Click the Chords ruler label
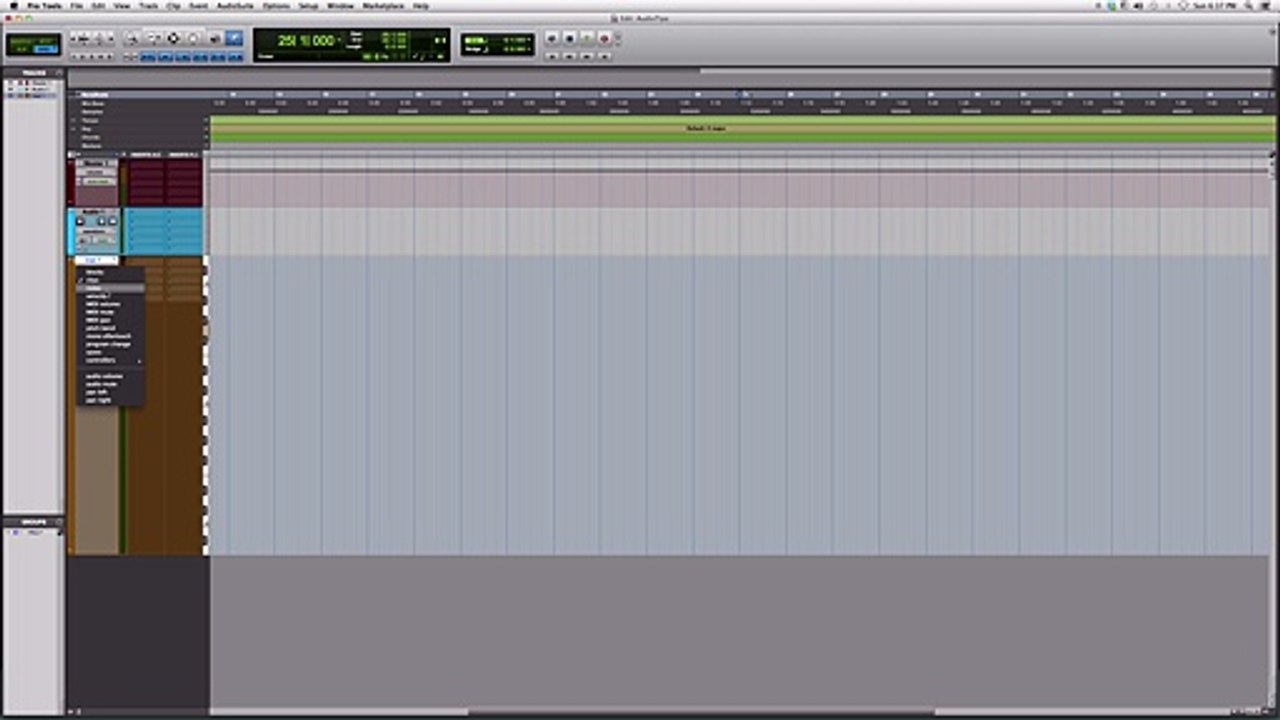This screenshot has width=1280, height=720. [x=90, y=137]
